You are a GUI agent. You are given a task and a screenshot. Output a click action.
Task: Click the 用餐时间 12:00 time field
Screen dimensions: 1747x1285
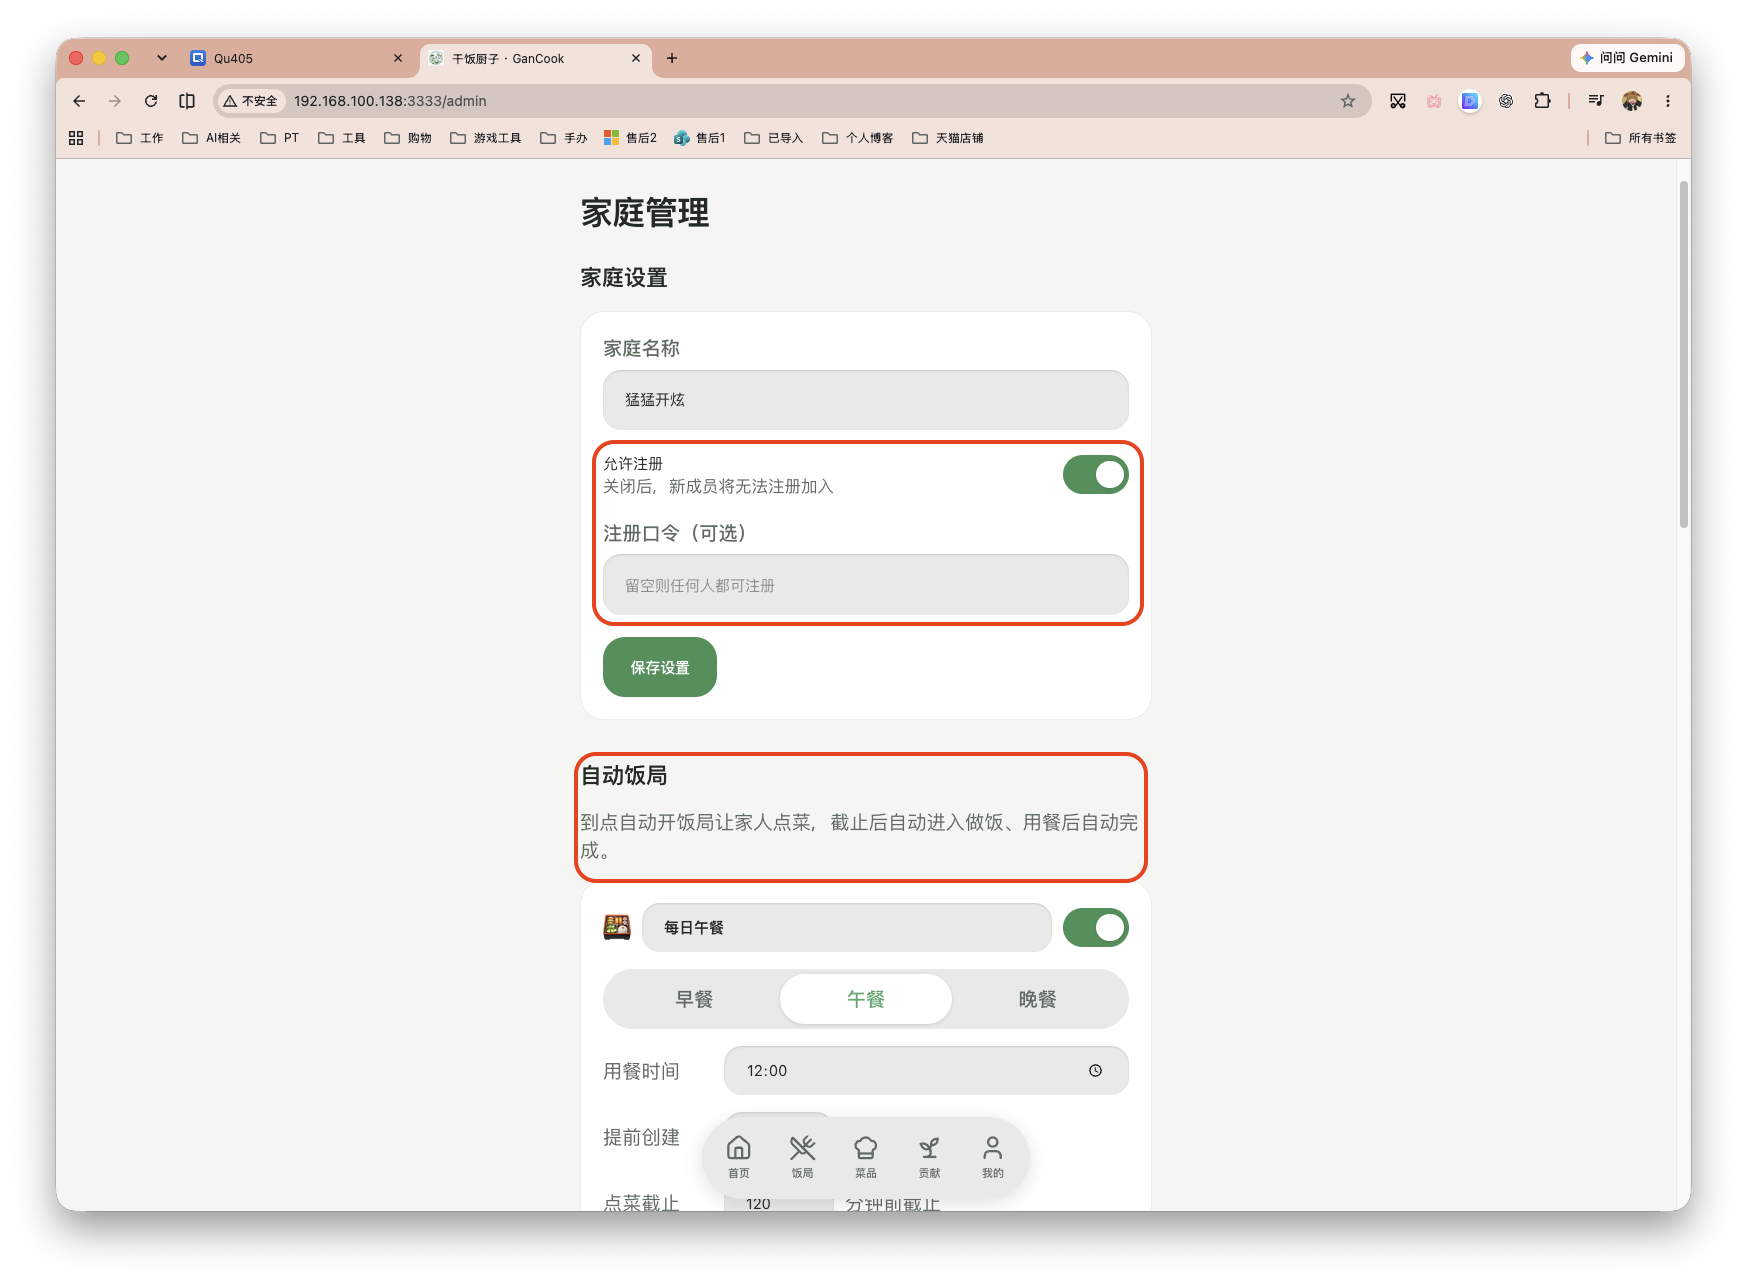tap(926, 1070)
